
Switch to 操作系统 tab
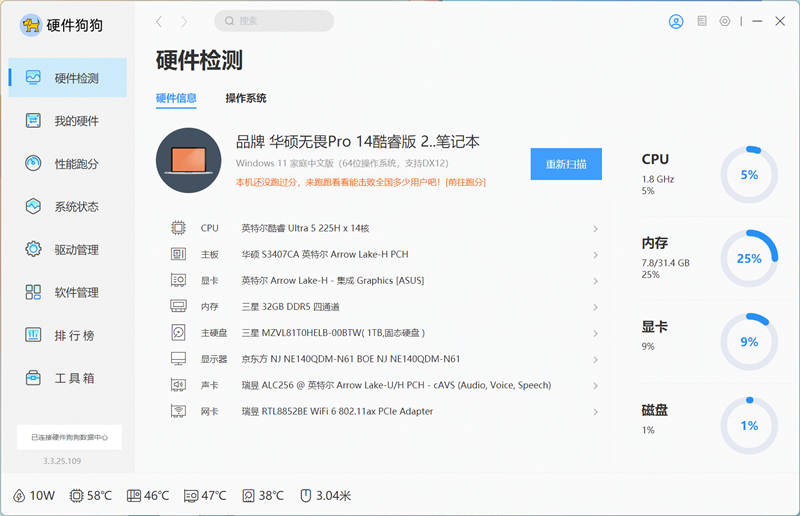click(x=246, y=98)
